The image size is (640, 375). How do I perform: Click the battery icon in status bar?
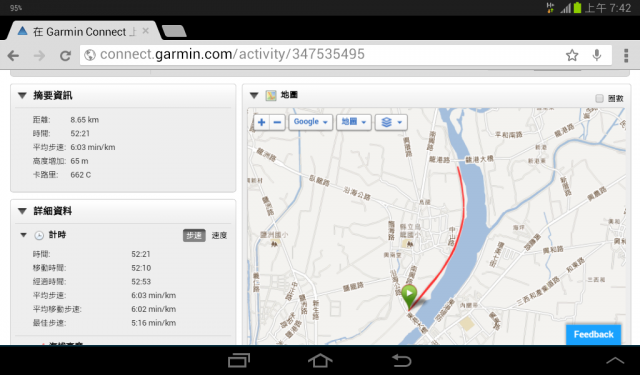577,7
